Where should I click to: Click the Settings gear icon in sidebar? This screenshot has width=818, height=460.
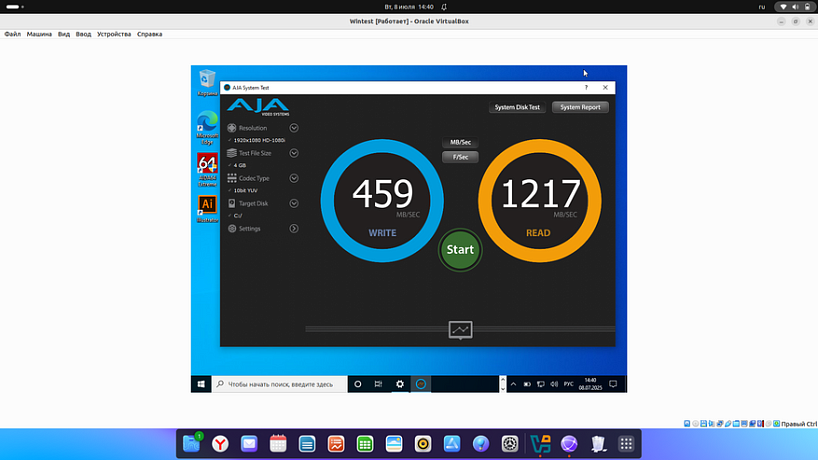click(232, 228)
